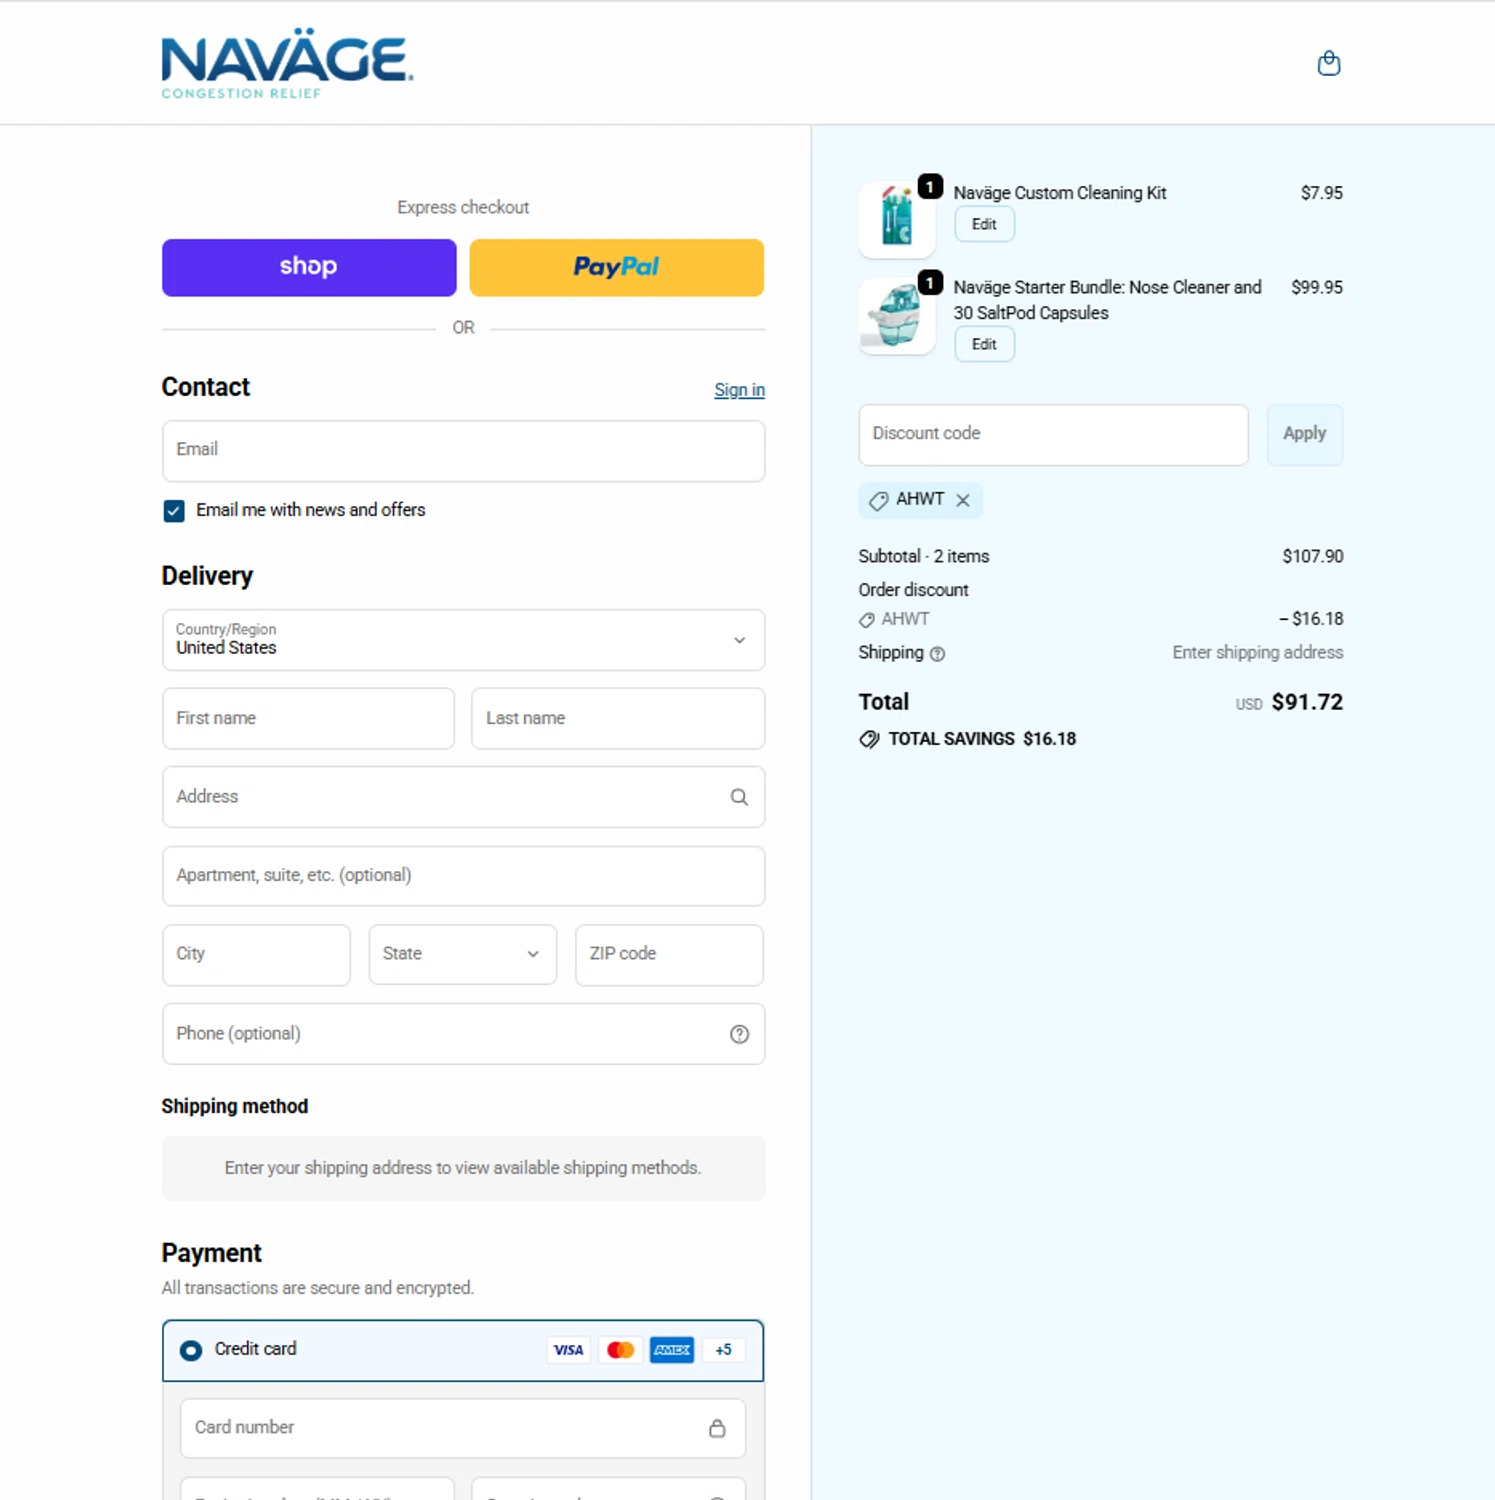The image size is (1495, 1500).
Task: Click the Starter Bundle product thumbnail
Action: pos(897,316)
